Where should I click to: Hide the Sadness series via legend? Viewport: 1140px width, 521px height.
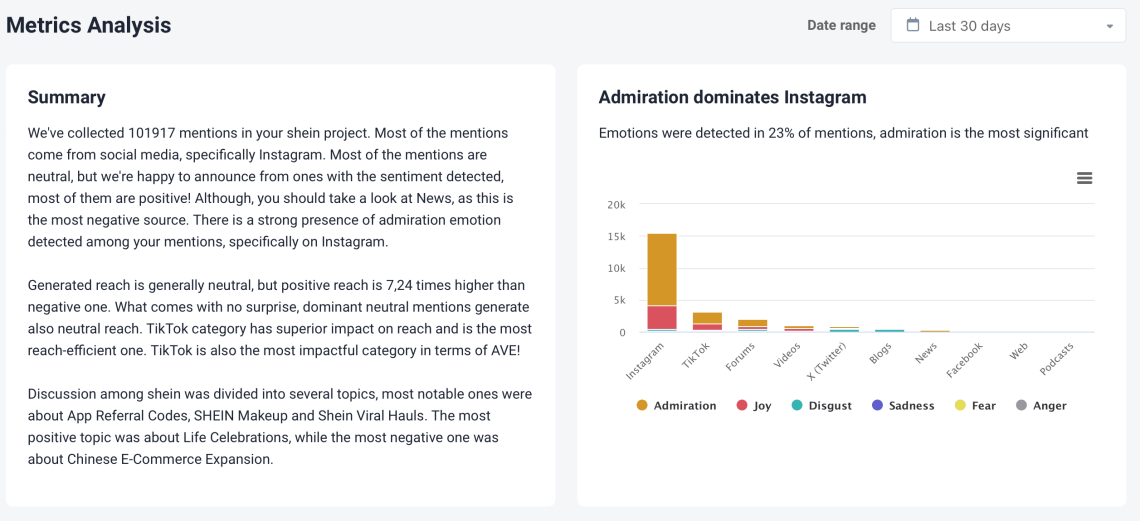[902, 405]
